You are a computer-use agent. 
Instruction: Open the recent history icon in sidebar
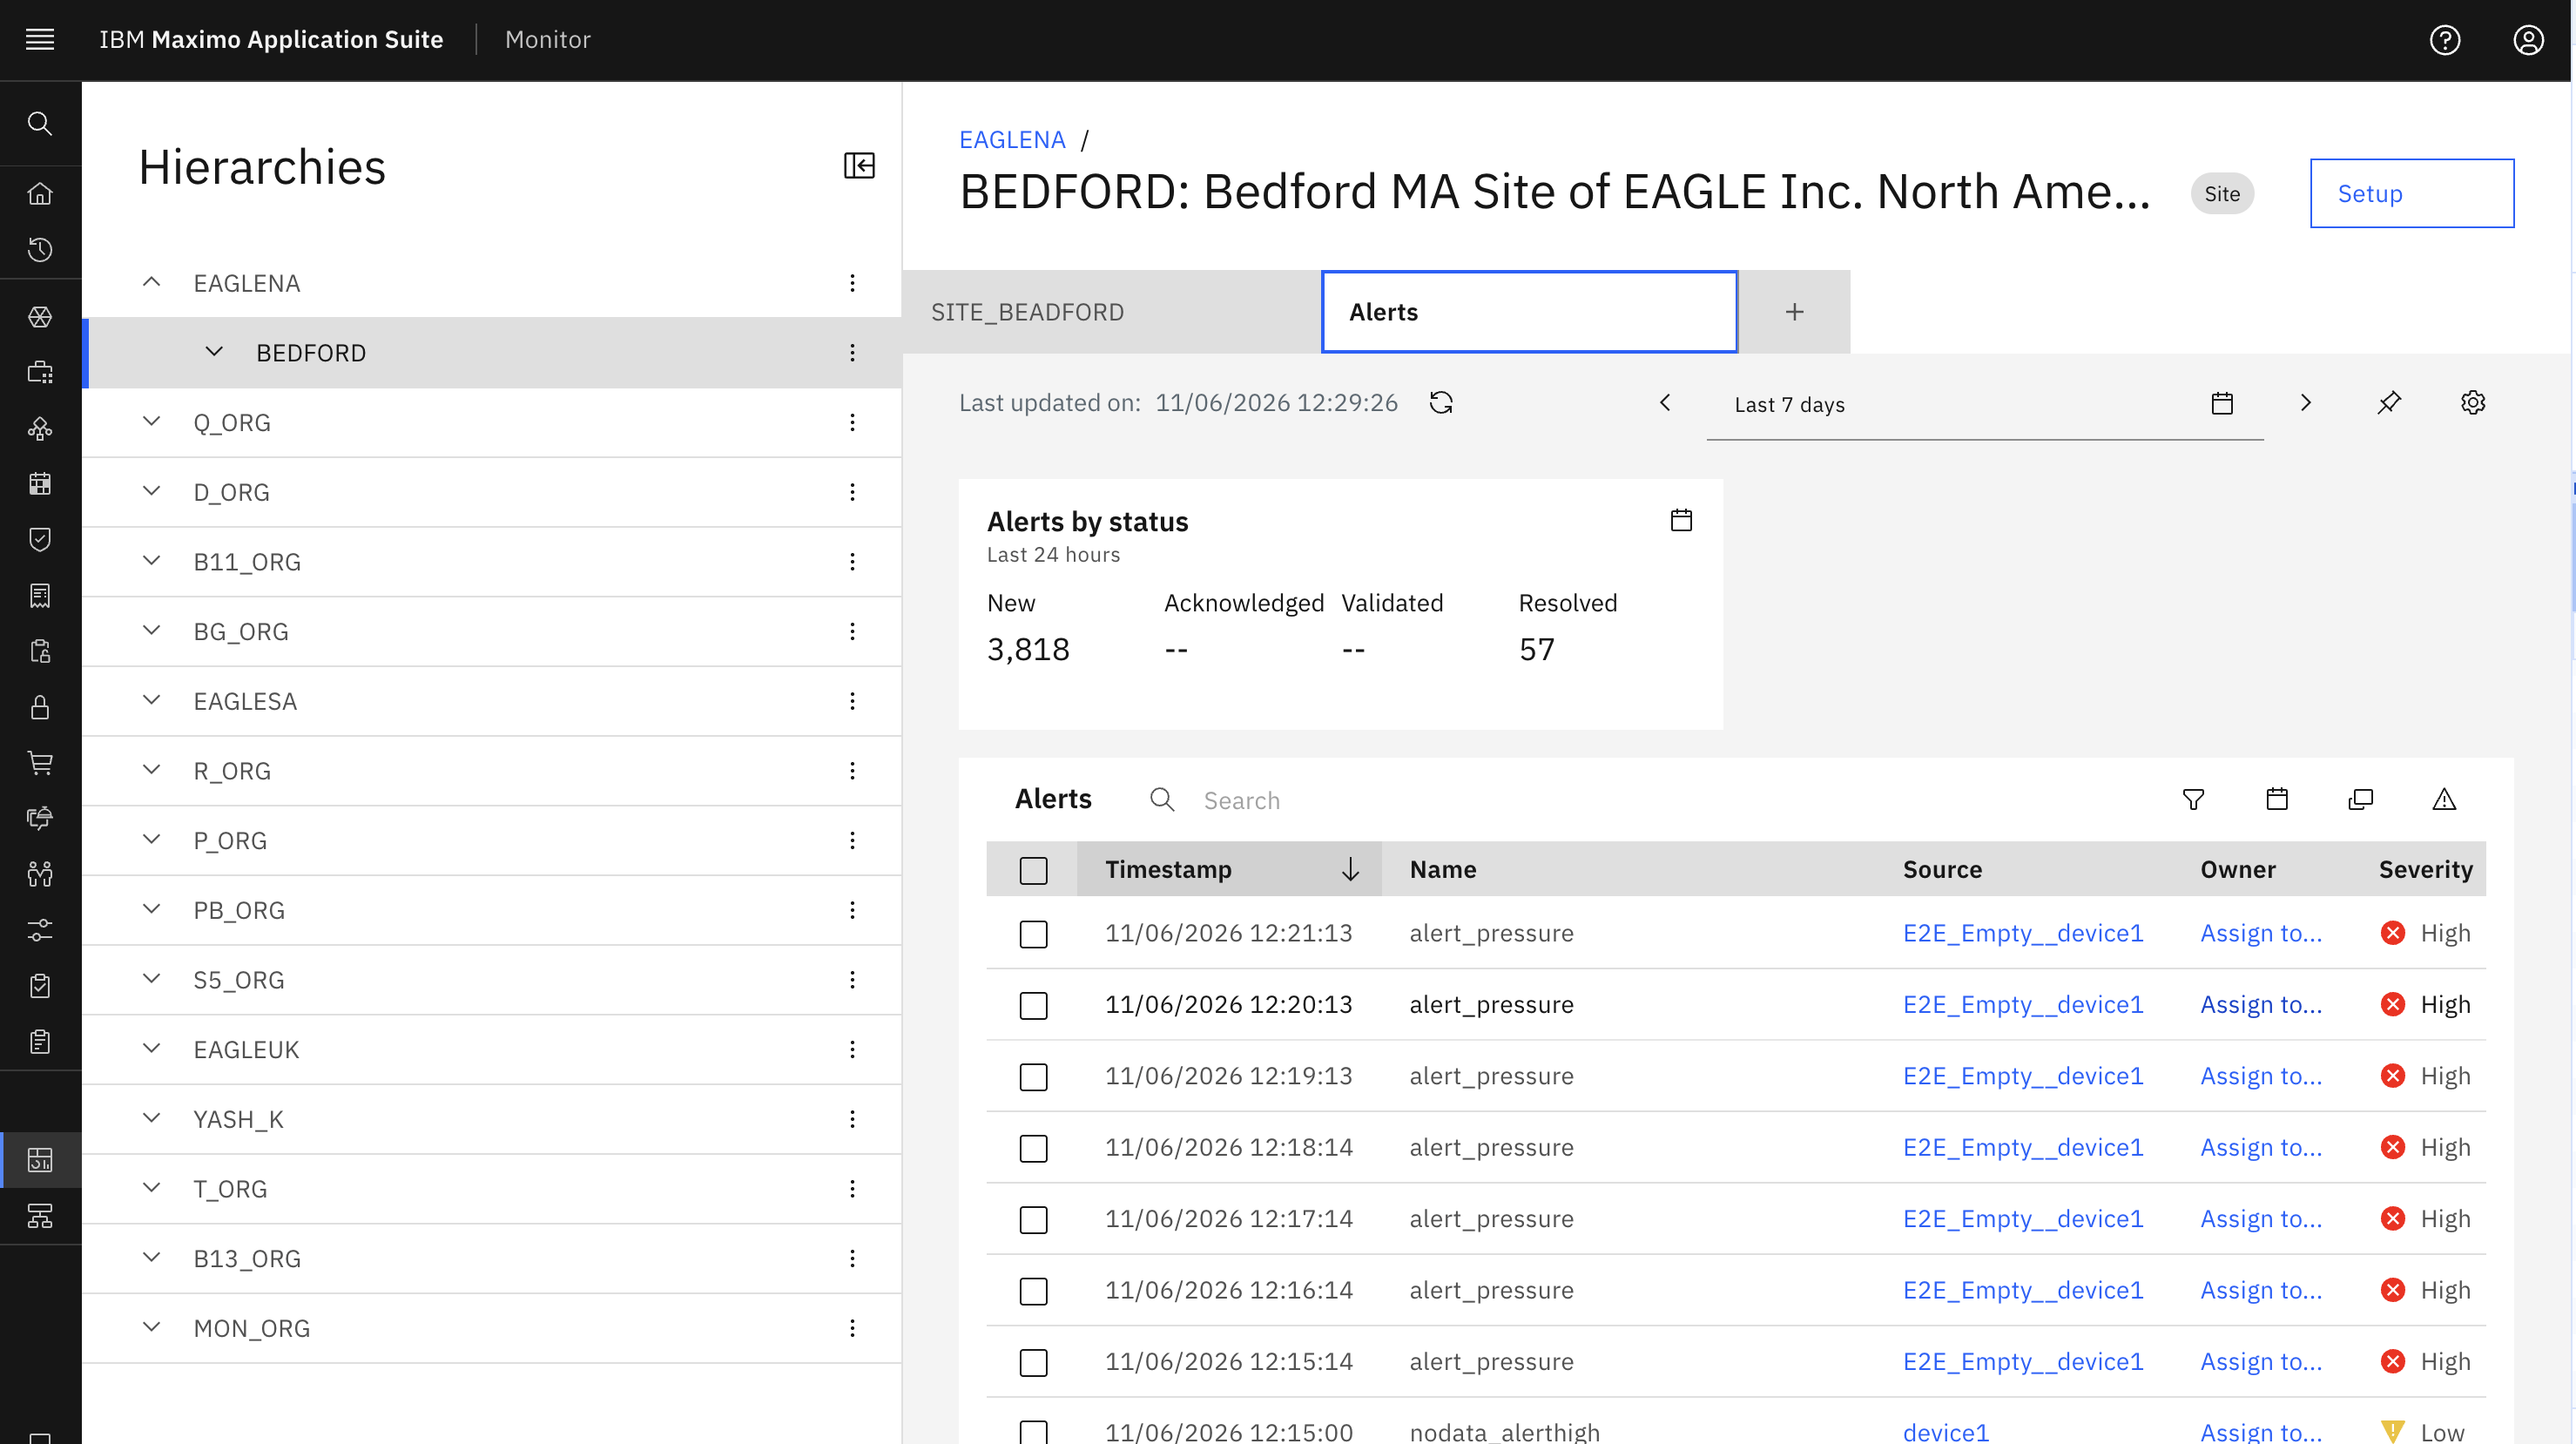coord(40,249)
